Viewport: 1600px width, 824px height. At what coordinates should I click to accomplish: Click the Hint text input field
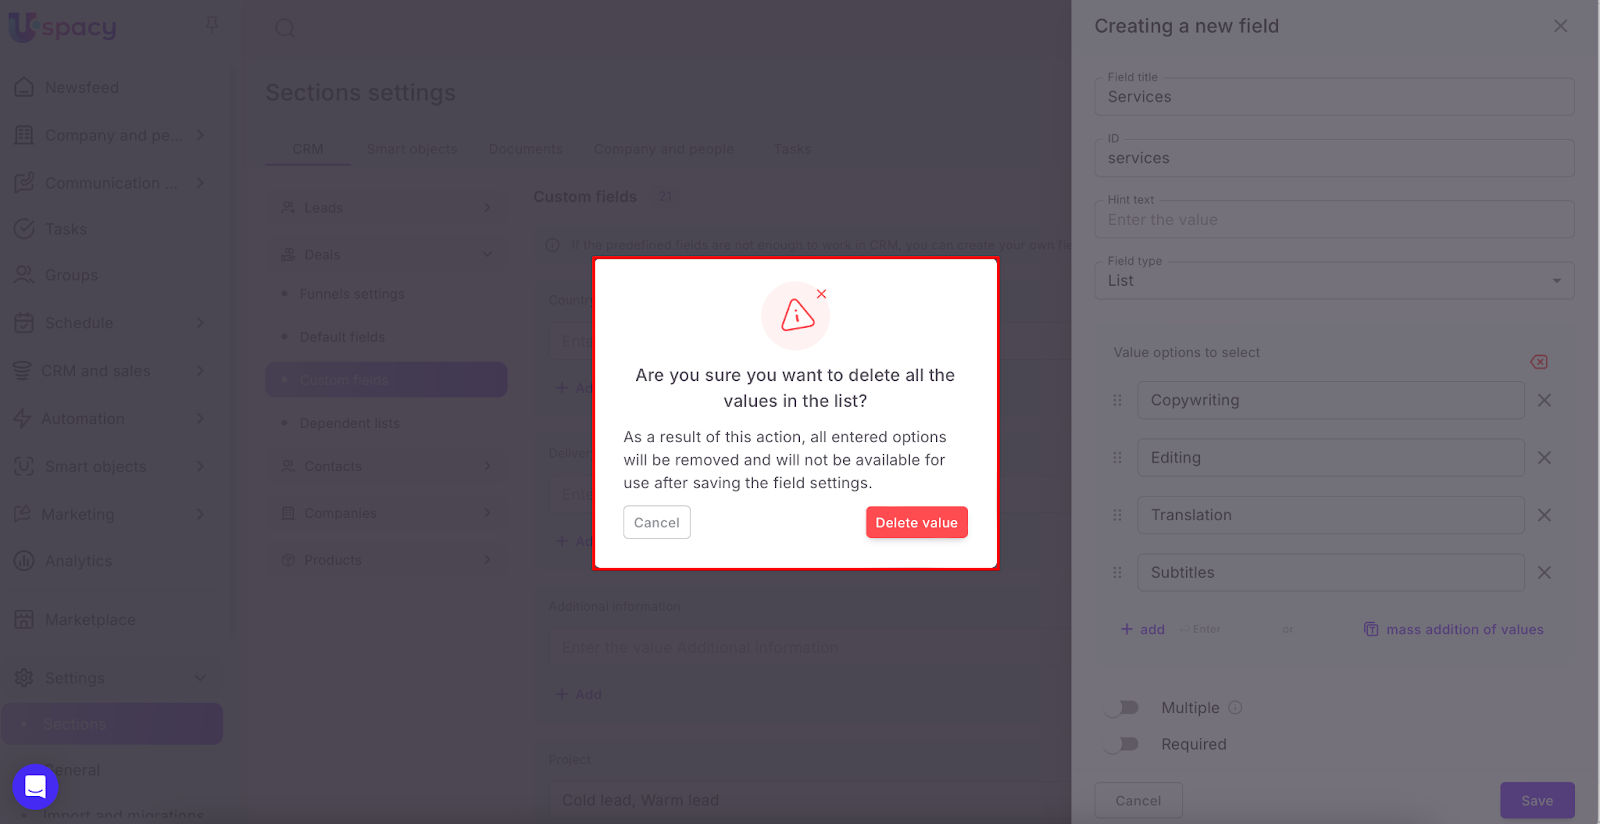tap(1334, 219)
